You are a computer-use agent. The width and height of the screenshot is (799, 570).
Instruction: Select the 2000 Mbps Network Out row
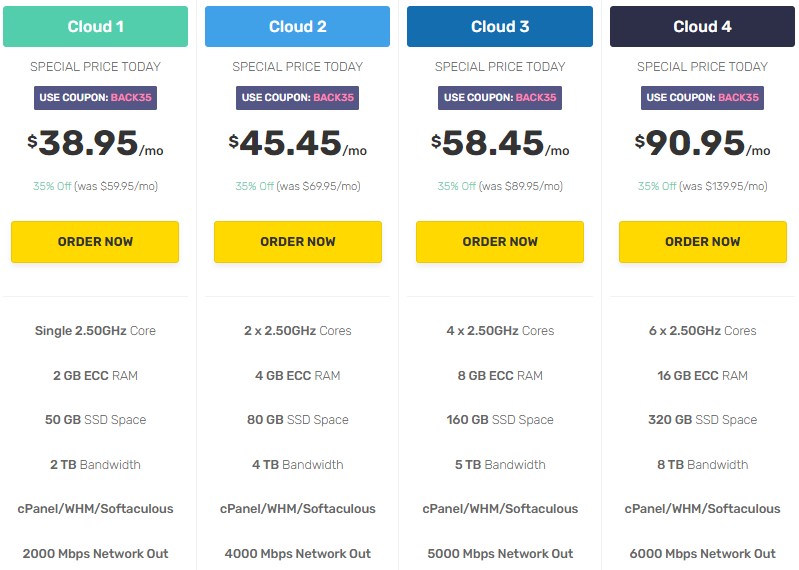click(95, 553)
